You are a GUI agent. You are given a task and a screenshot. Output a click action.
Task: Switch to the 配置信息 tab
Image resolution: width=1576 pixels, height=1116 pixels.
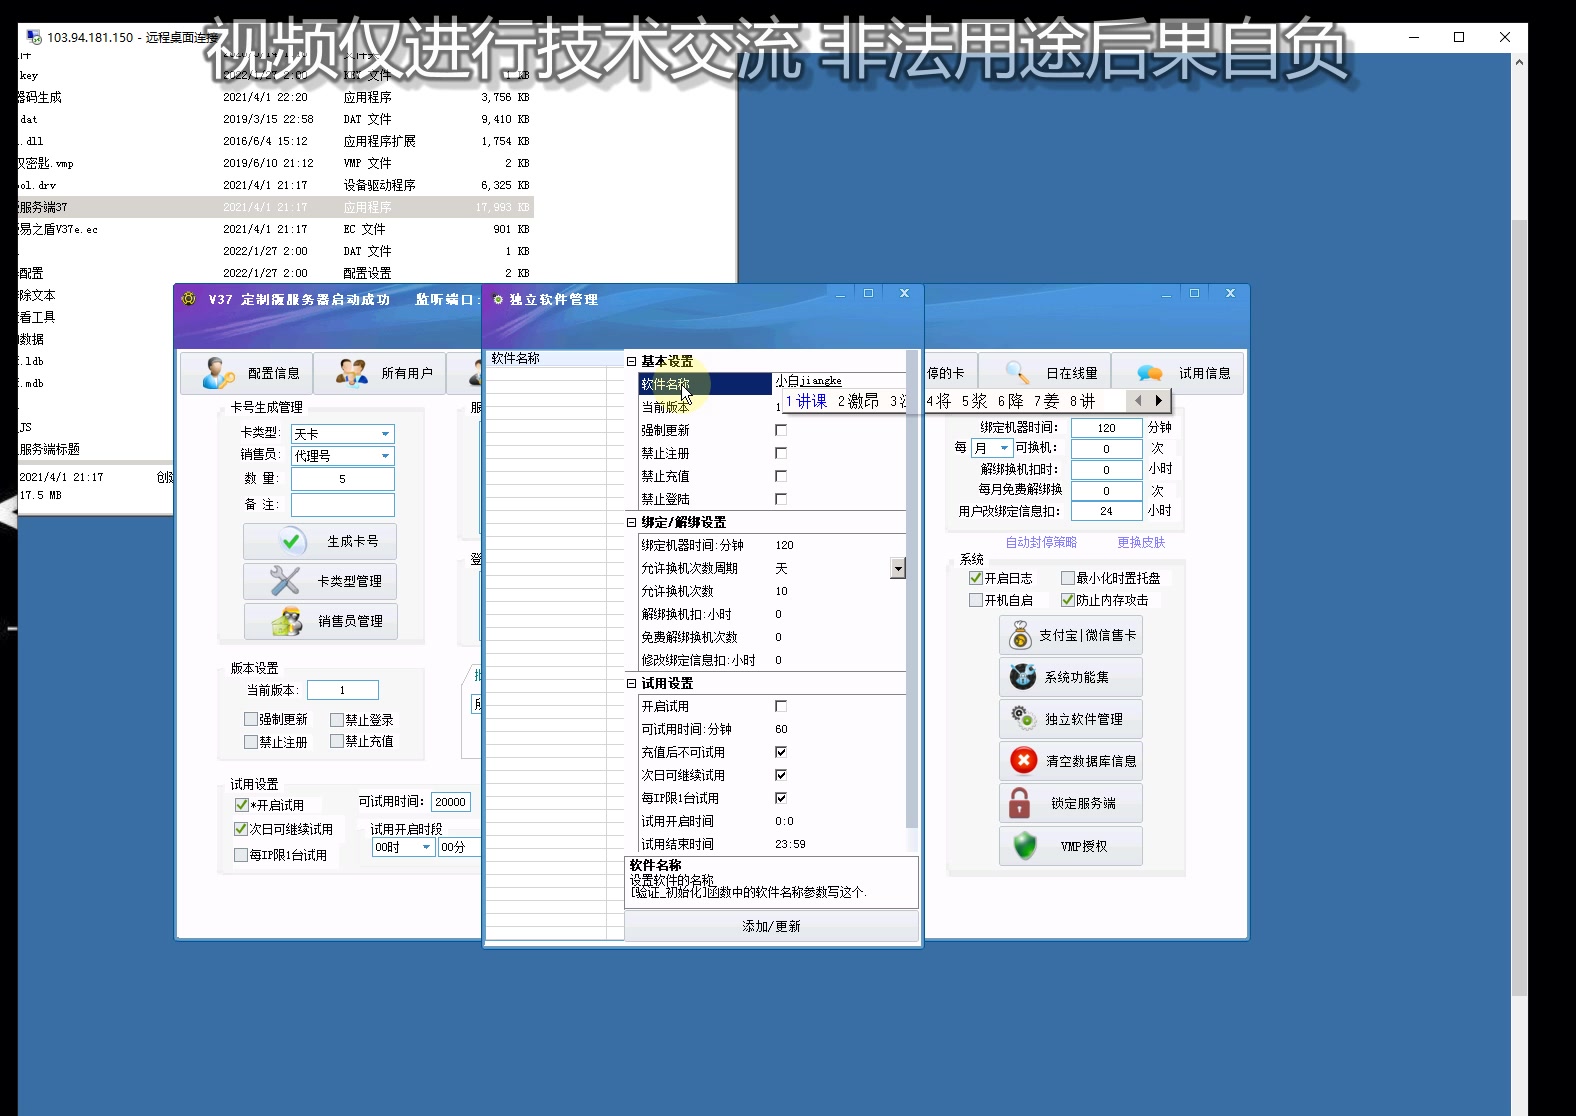246,373
